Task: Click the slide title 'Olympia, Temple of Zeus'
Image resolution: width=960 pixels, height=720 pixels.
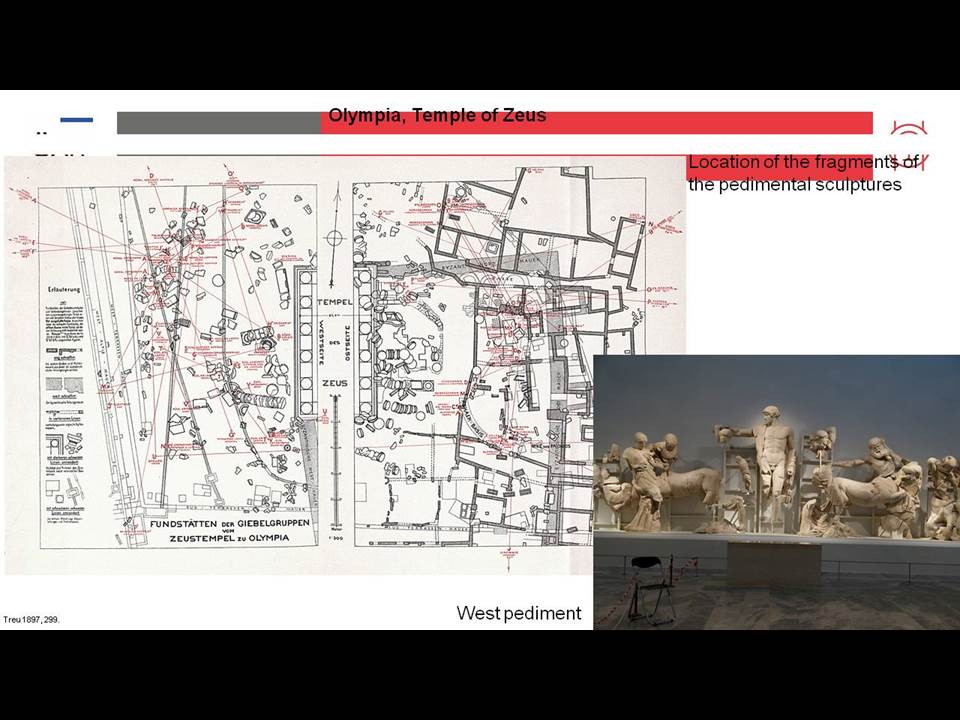Action: tap(437, 115)
